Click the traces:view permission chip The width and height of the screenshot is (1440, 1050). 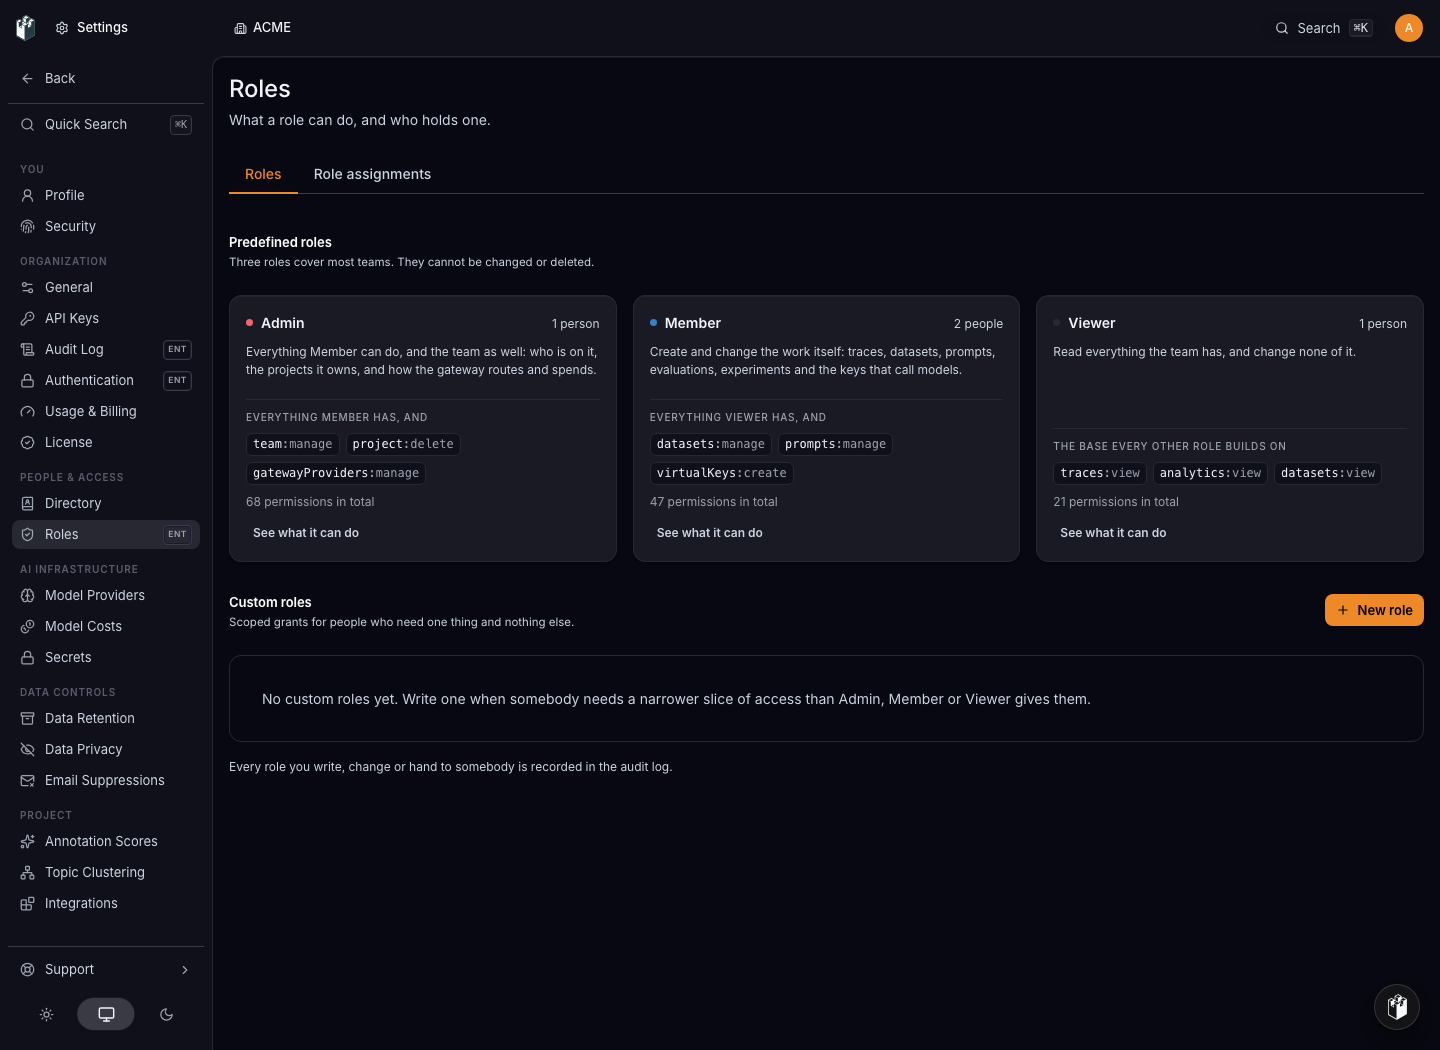click(1100, 473)
